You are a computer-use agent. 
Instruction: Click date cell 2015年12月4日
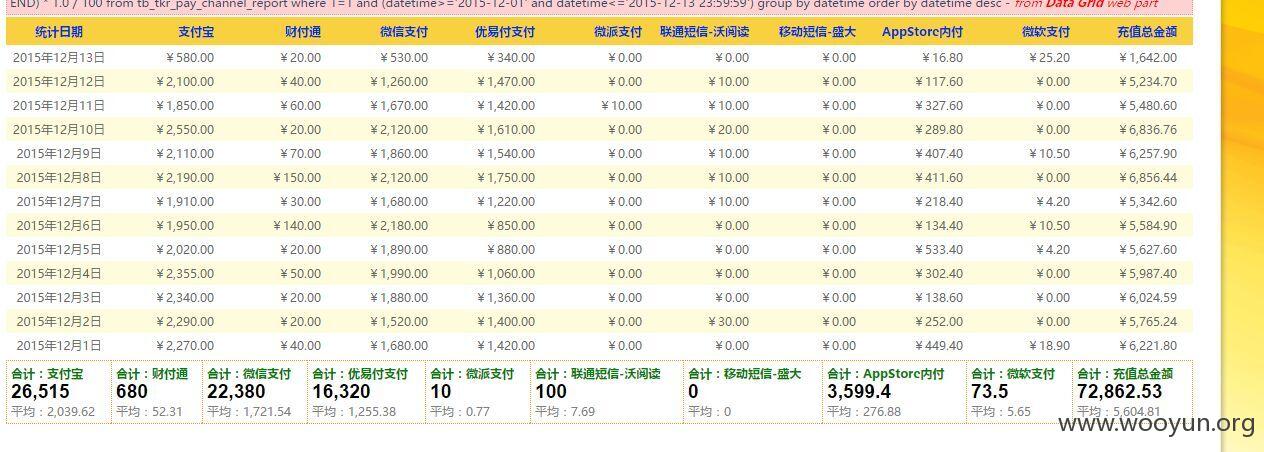pyautogui.click(x=59, y=274)
